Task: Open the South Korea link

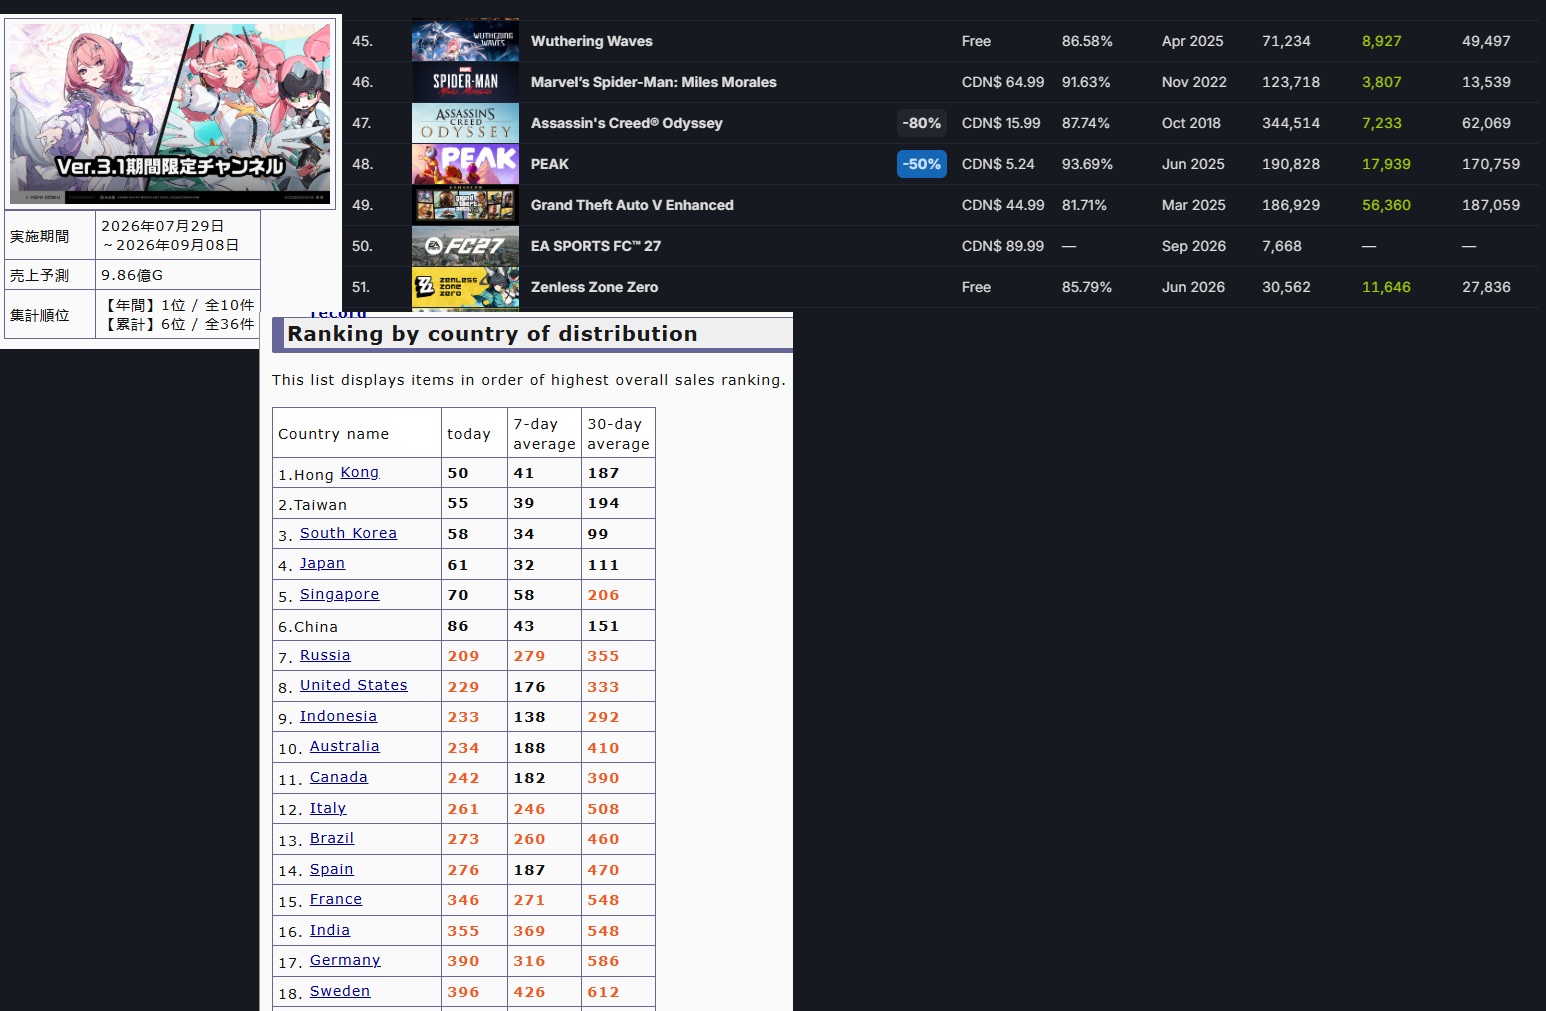Action: tap(348, 533)
